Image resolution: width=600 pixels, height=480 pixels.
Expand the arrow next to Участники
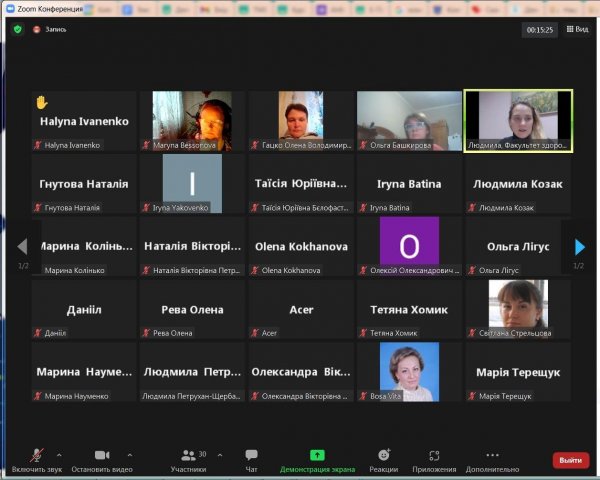click(220, 454)
